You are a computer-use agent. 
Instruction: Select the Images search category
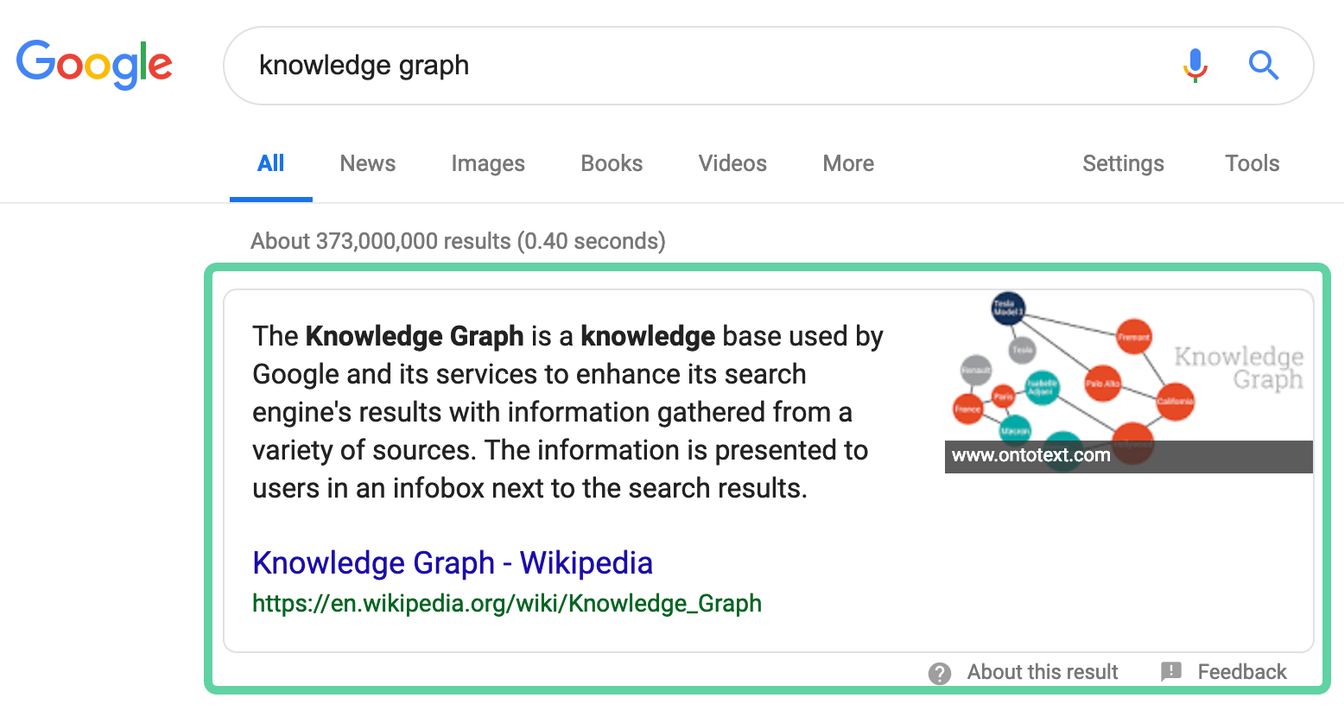coord(488,163)
